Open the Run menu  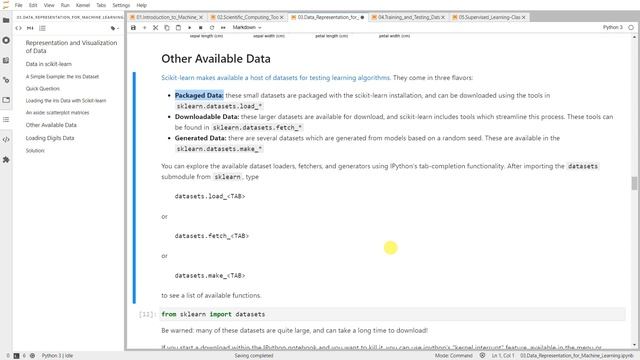coord(65,5)
